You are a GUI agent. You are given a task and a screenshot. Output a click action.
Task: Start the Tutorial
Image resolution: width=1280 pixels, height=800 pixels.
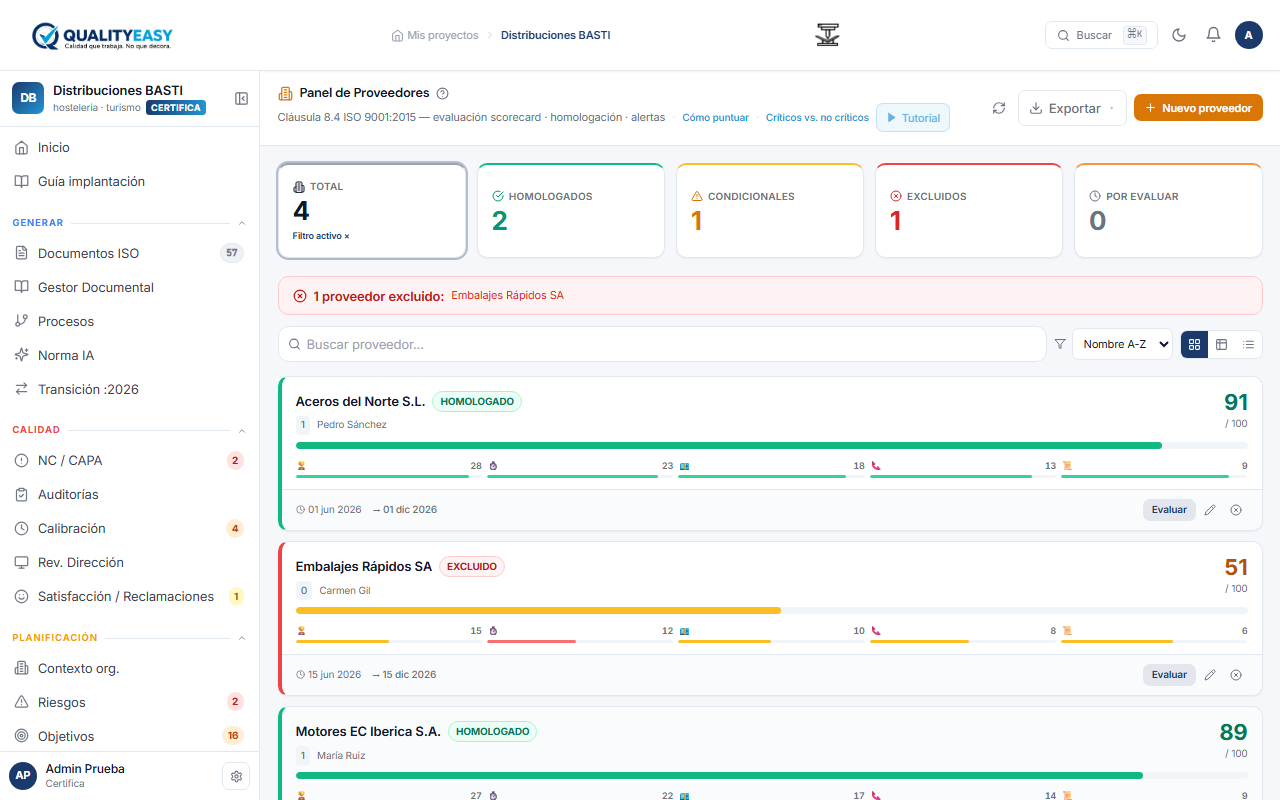(913, 118)
